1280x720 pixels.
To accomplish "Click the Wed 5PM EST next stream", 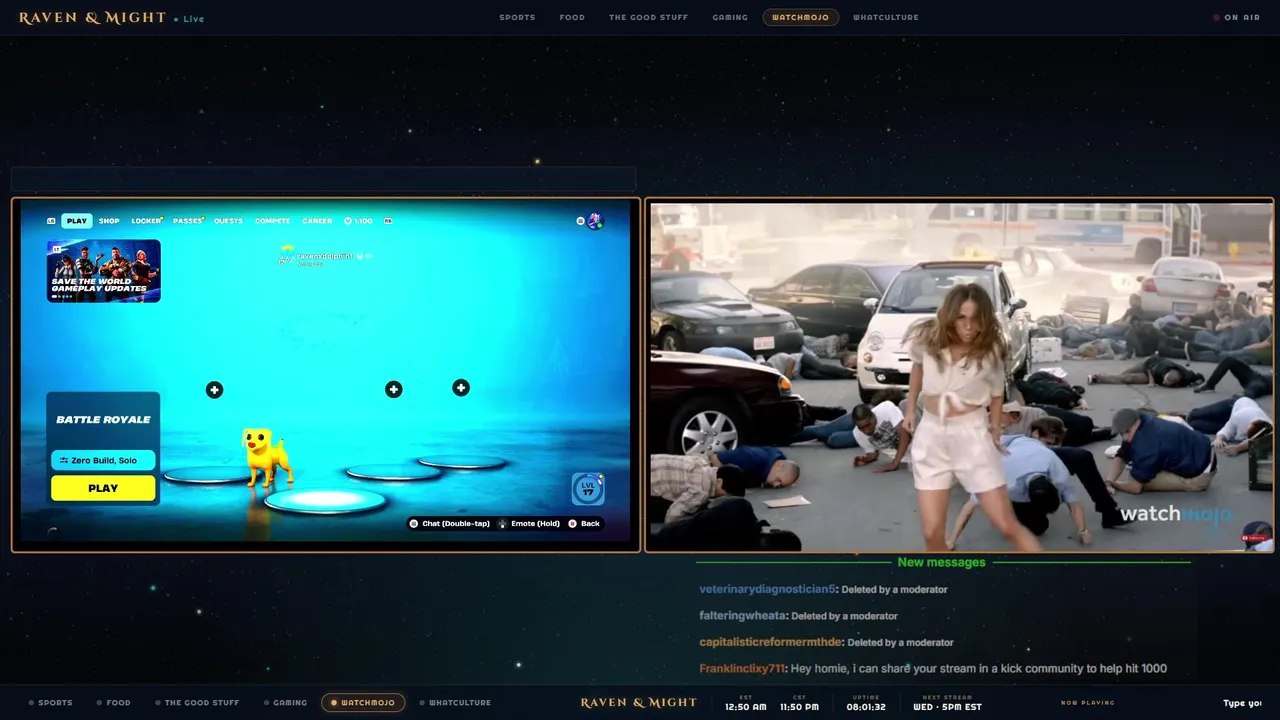I will coord(947,704).
